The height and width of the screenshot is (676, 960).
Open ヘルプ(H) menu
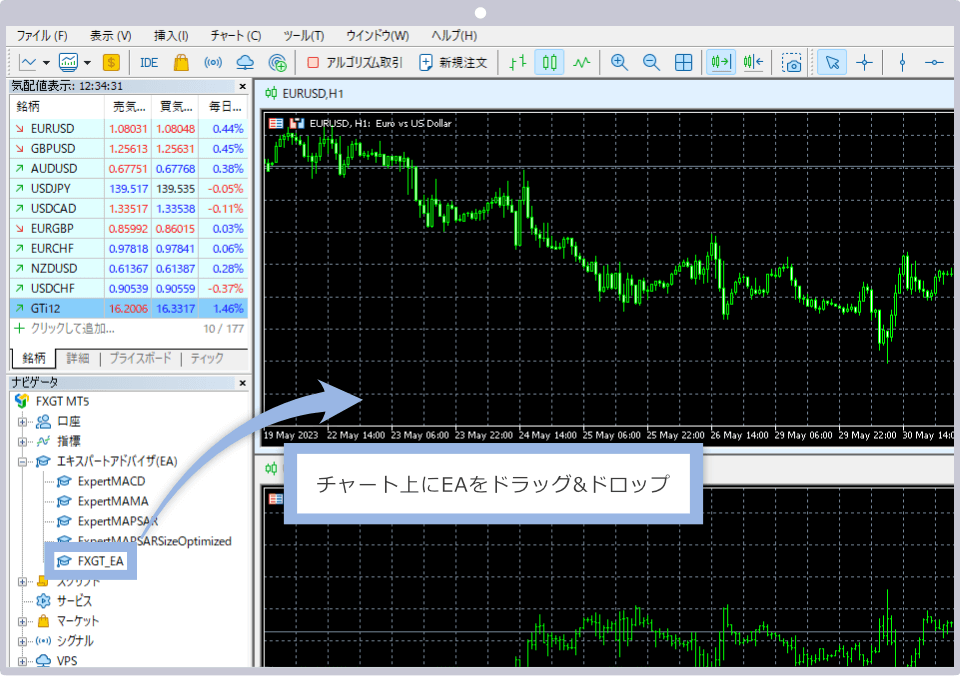coord(454,36)
